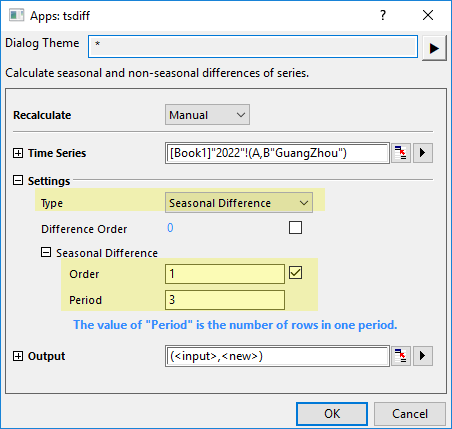This screenshot has width=452, height=429.
Task: Click the Recalculate label
Action: [42, 115]
